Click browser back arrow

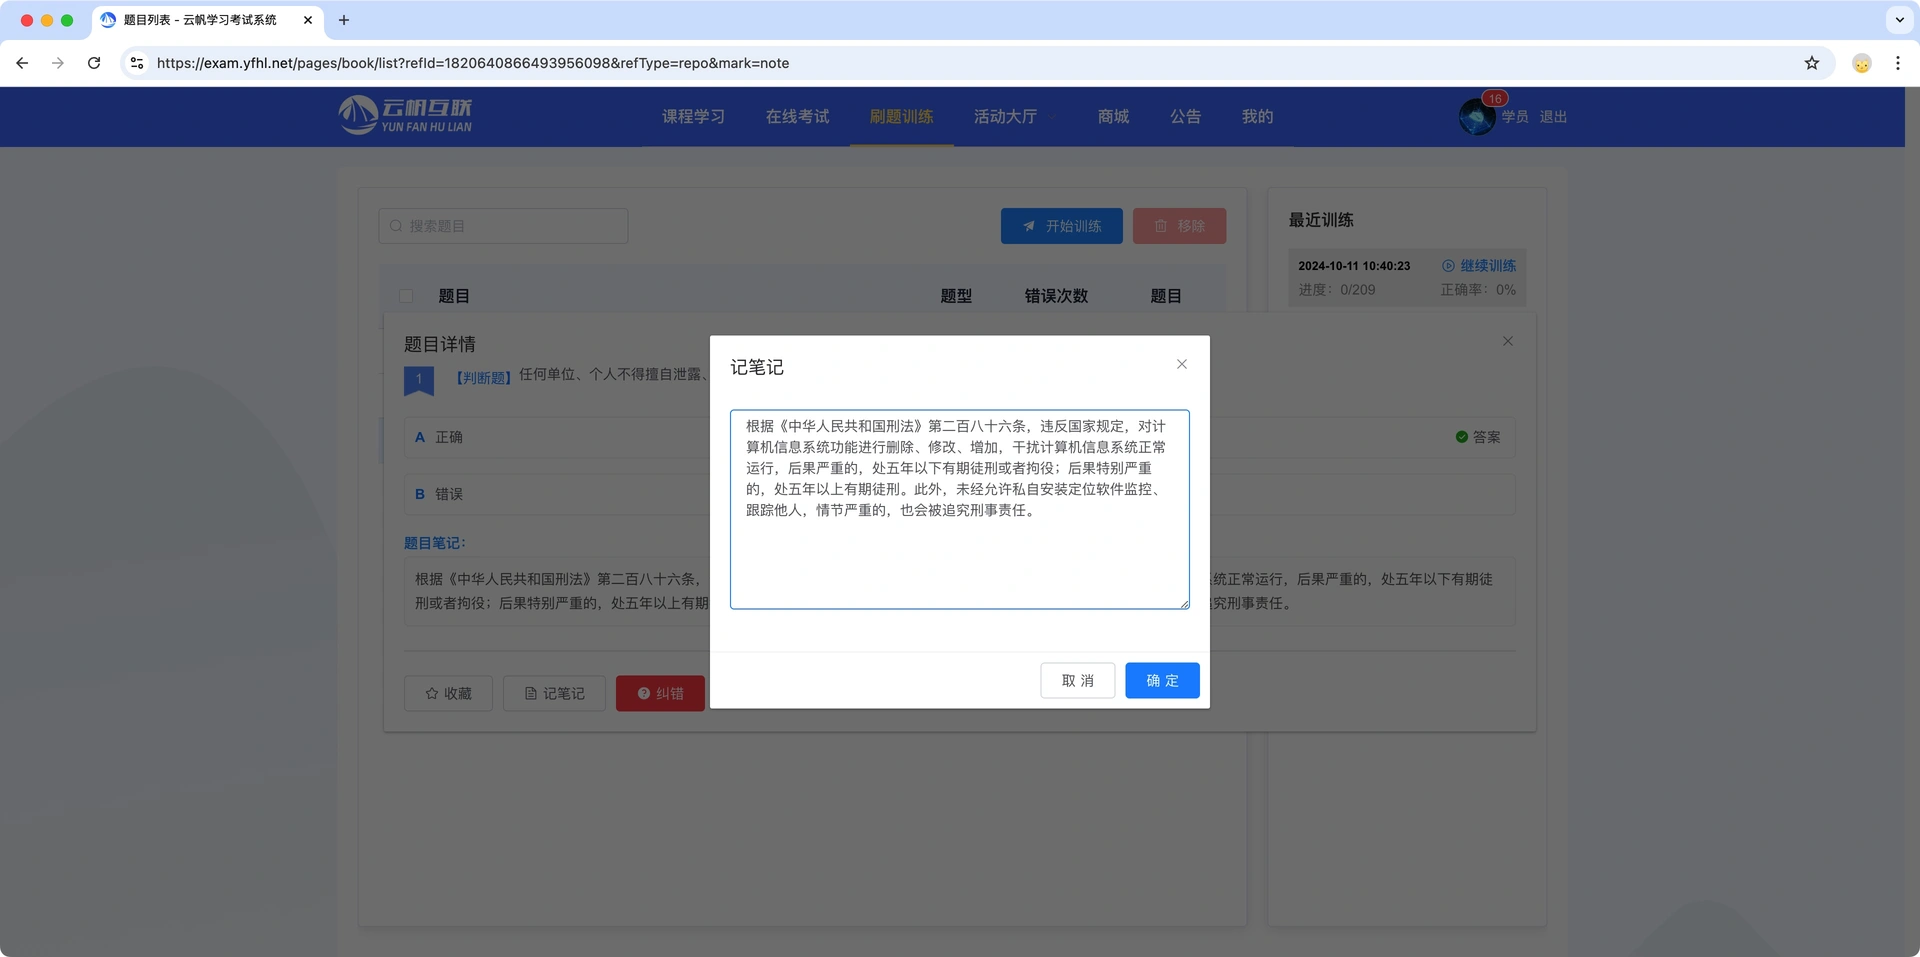pos(22,63)
